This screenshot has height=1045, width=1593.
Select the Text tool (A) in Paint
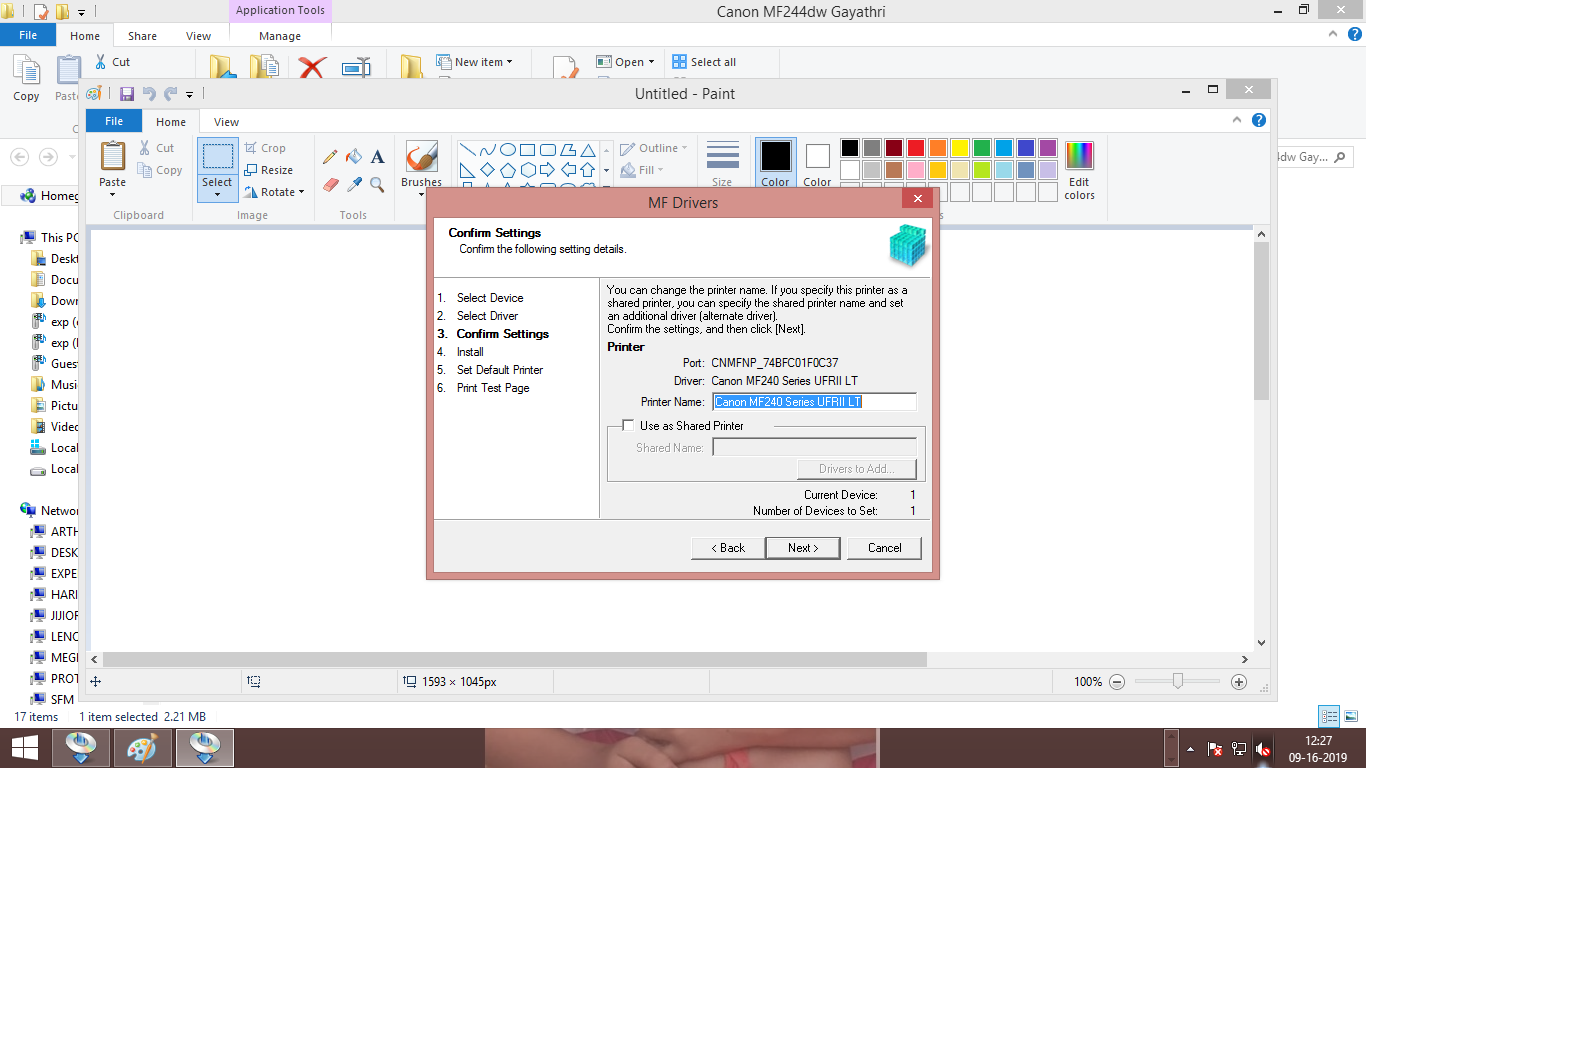[377, 156]
